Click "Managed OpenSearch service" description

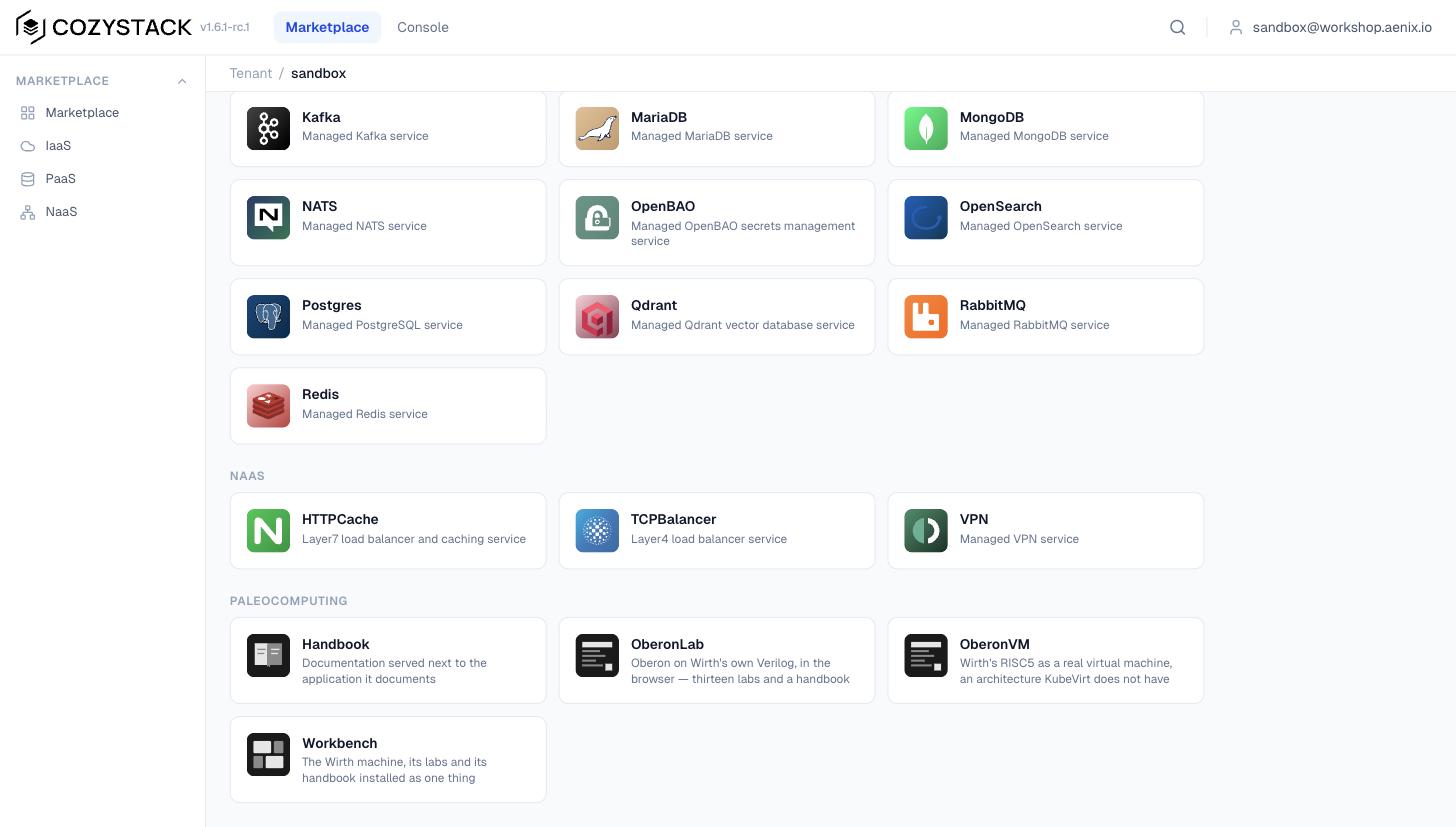click(1041, 226)
